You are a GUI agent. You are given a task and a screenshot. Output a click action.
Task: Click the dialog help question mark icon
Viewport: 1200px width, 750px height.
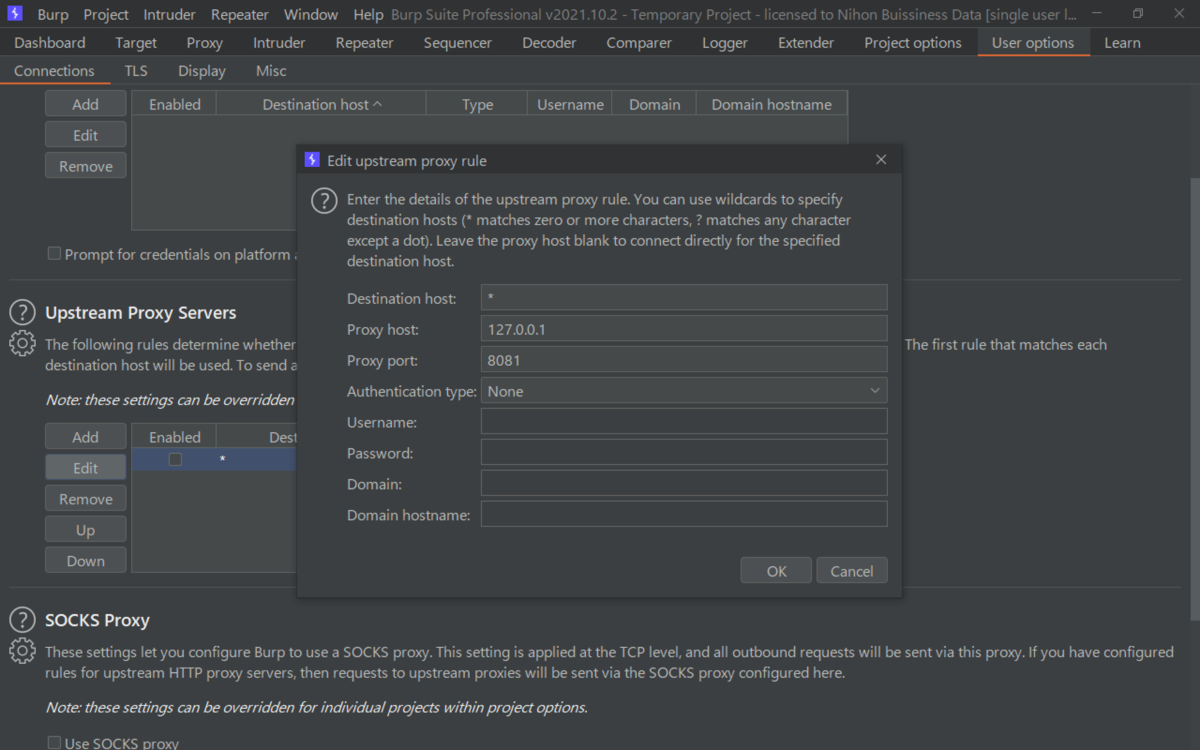click(324, 200)
